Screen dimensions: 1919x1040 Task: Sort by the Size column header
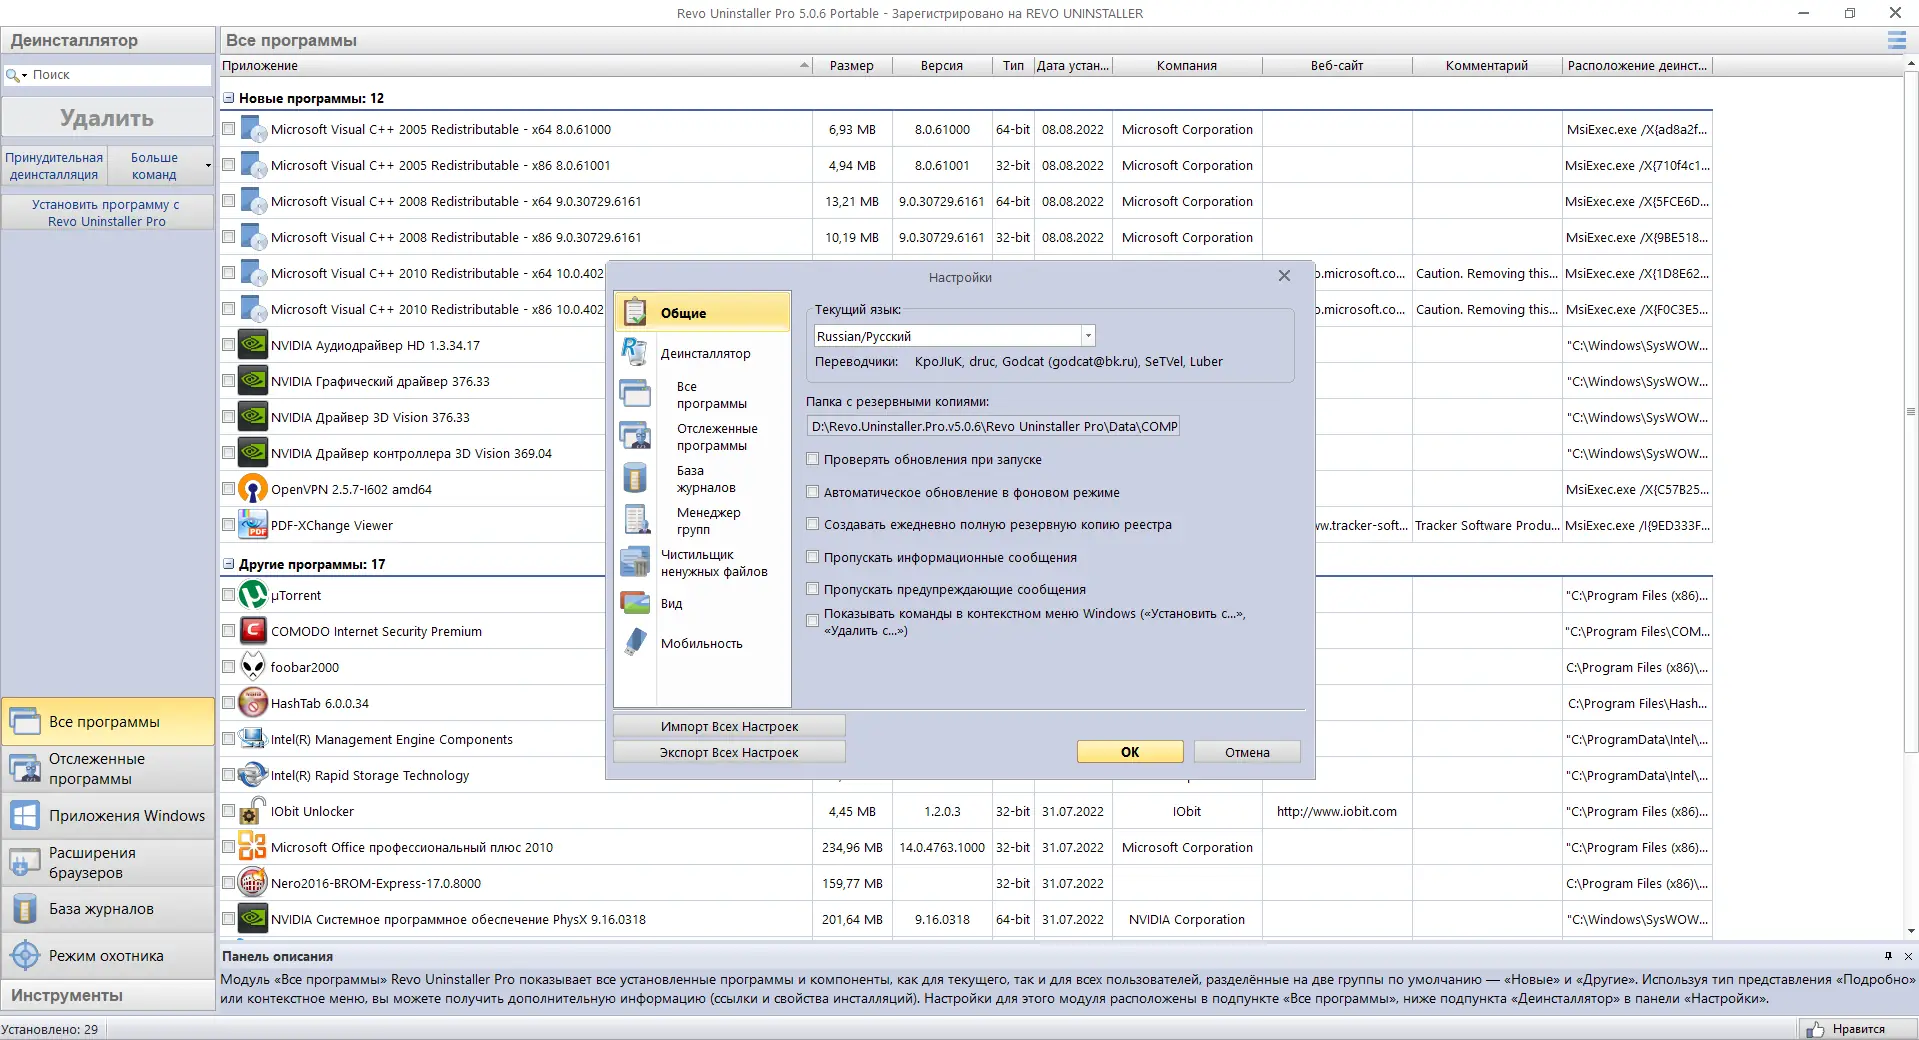click(x=851, y=66)
